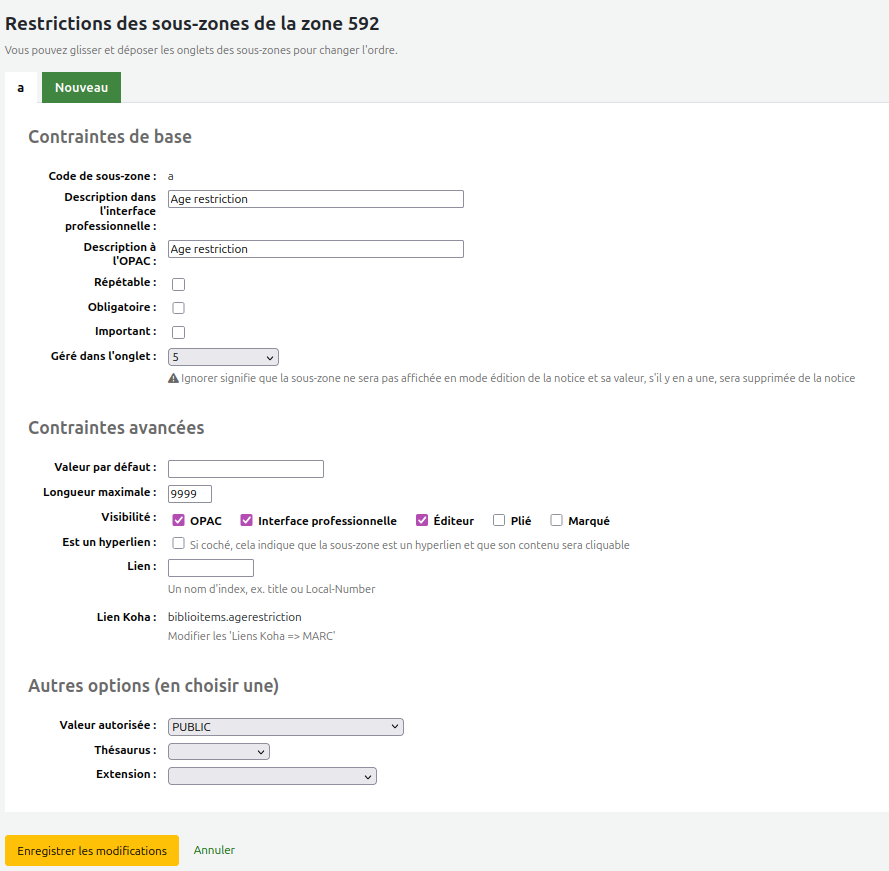Open the Extension dropdown
This screenshot has height=871, width=889.
coord(272,776)
